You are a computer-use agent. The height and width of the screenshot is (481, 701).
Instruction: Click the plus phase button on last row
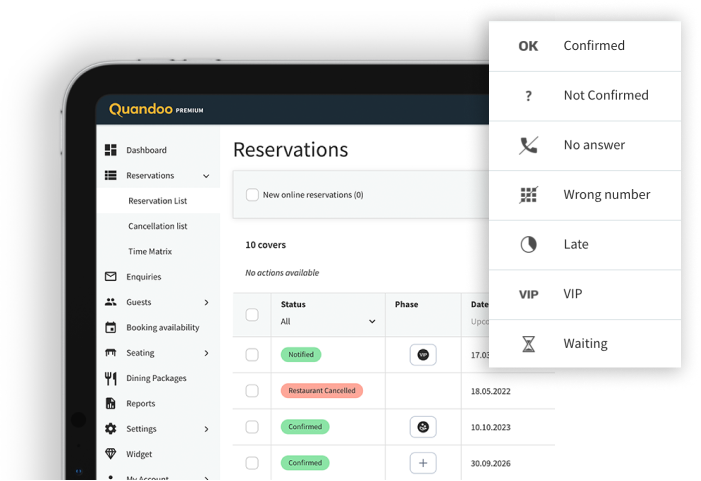423,463
